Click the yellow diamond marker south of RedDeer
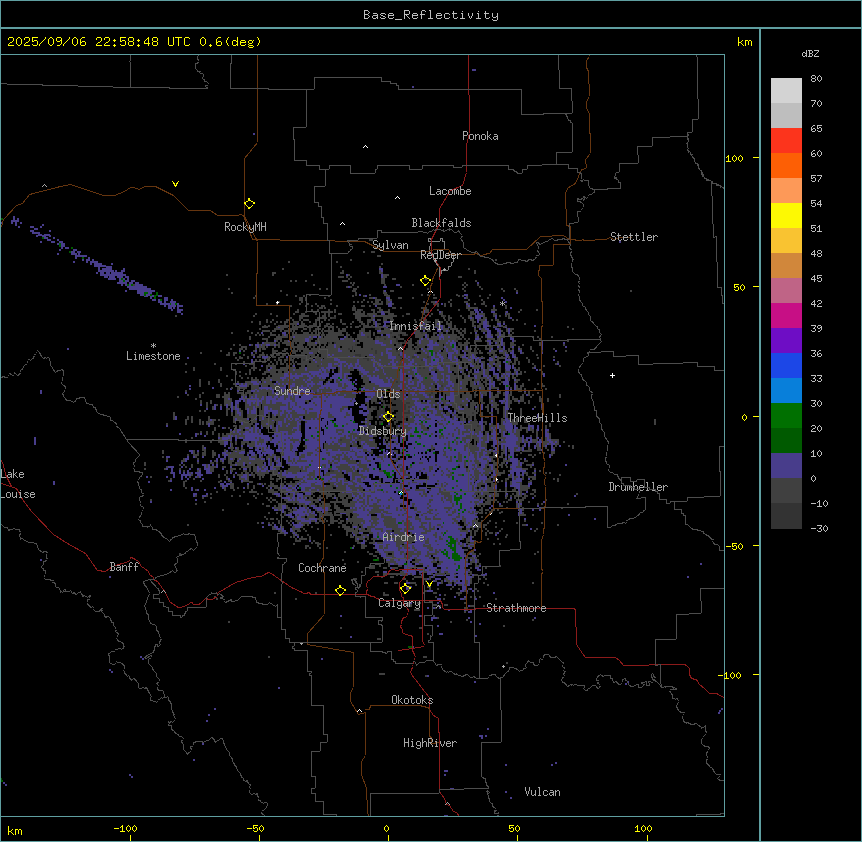Image resolution: width=862 pixels, height=842 pixels. 426,281
